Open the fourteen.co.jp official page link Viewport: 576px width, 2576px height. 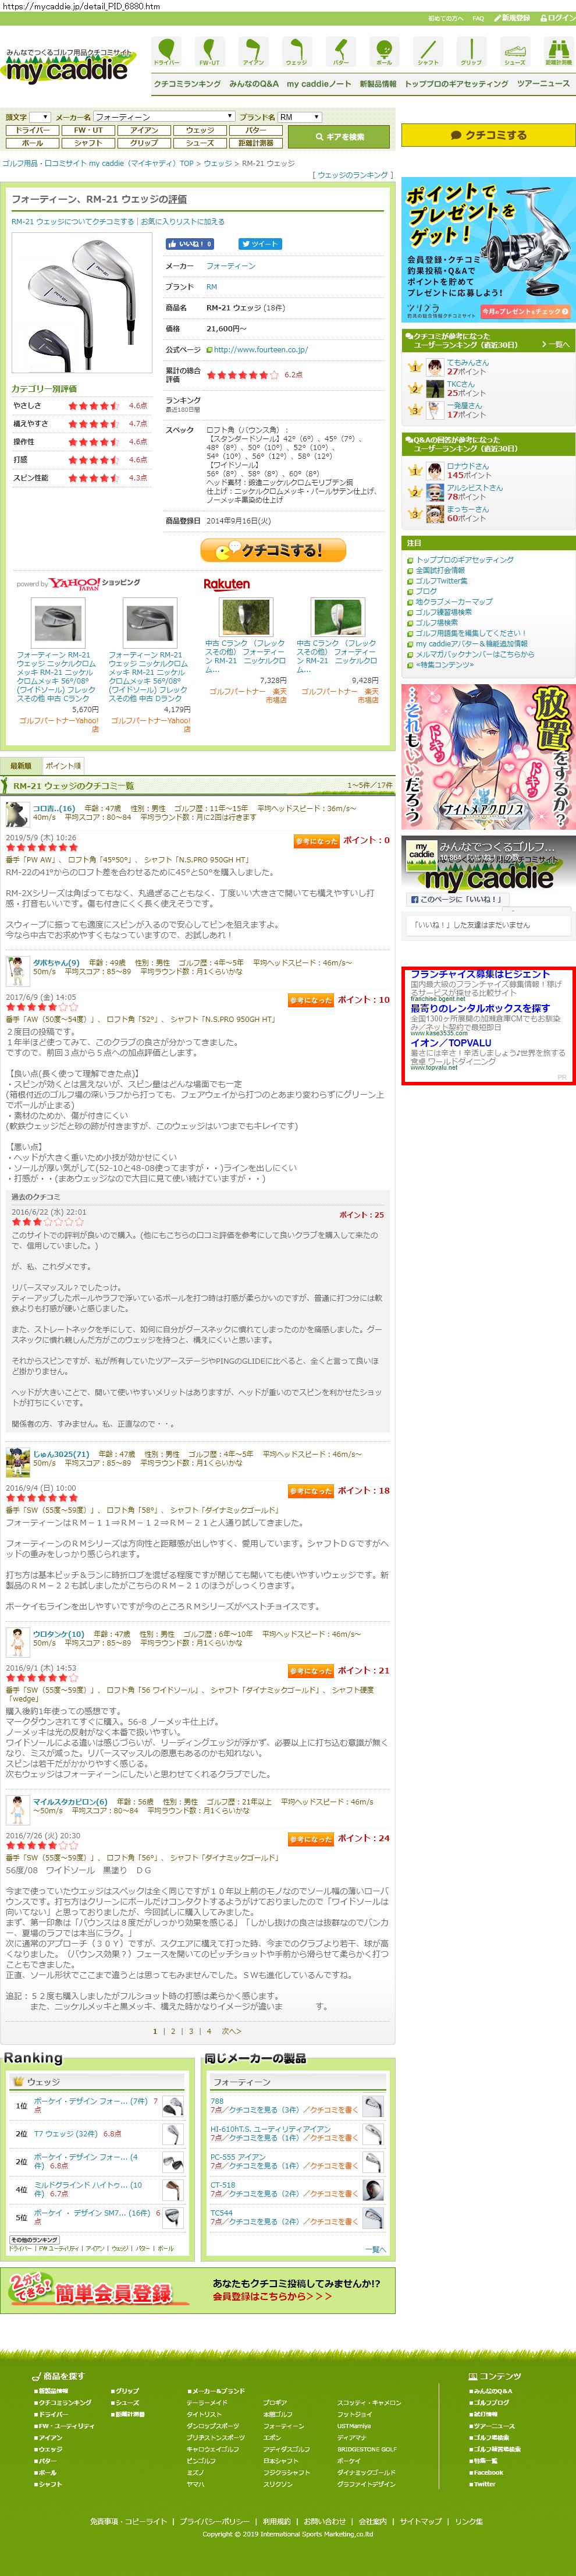click(260, 350)
